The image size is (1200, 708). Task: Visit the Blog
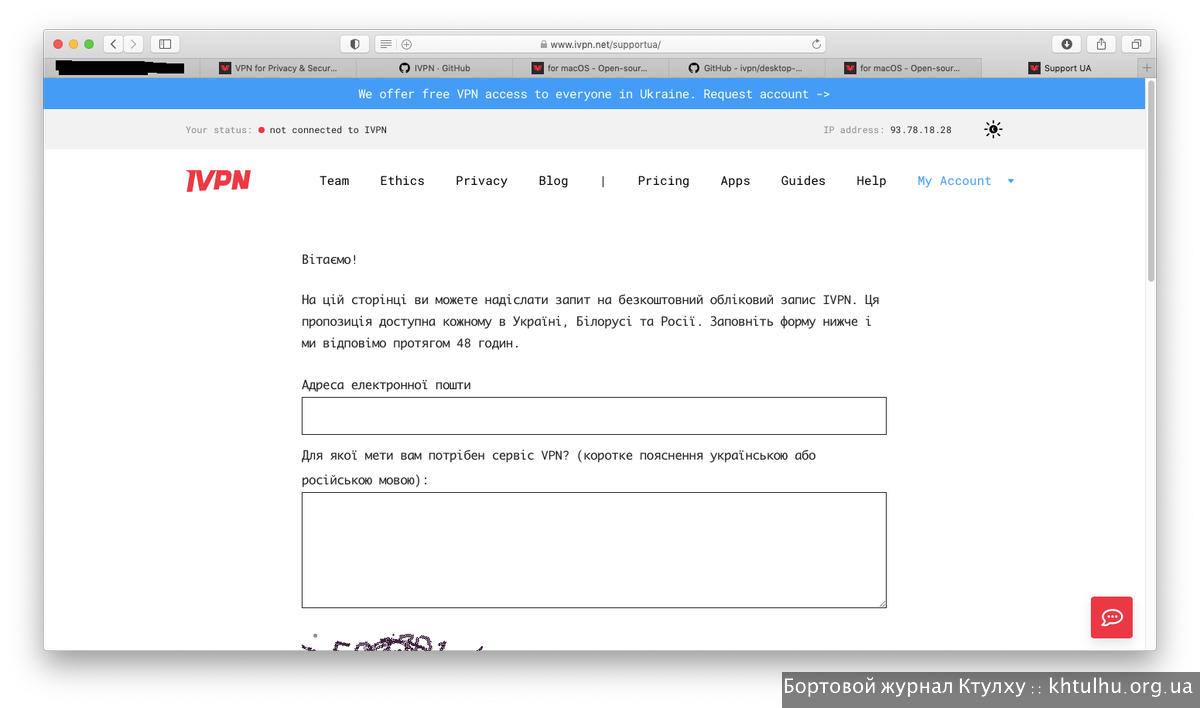pos(553,181)
